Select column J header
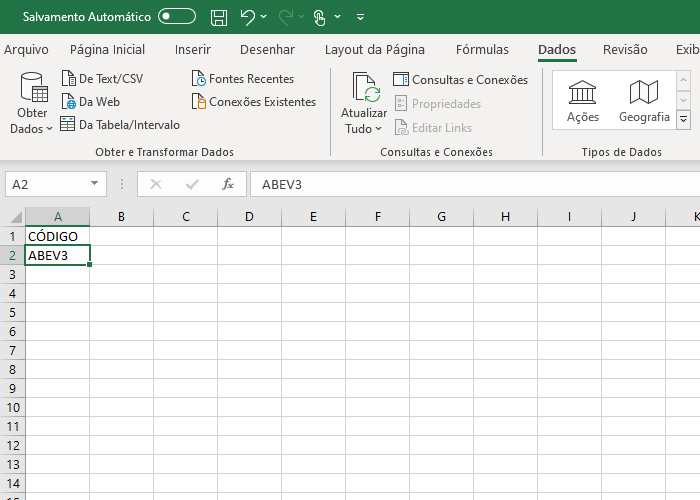The image size is (700, 500). coord(633,217)
